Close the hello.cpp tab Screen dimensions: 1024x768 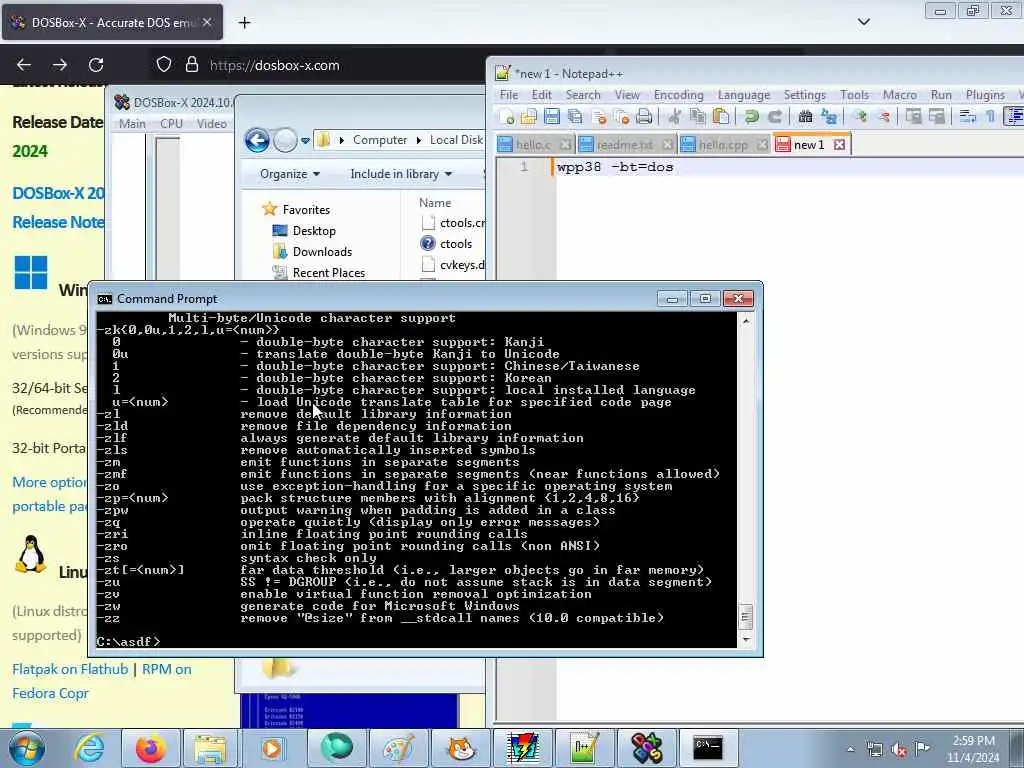pos(762,144)
